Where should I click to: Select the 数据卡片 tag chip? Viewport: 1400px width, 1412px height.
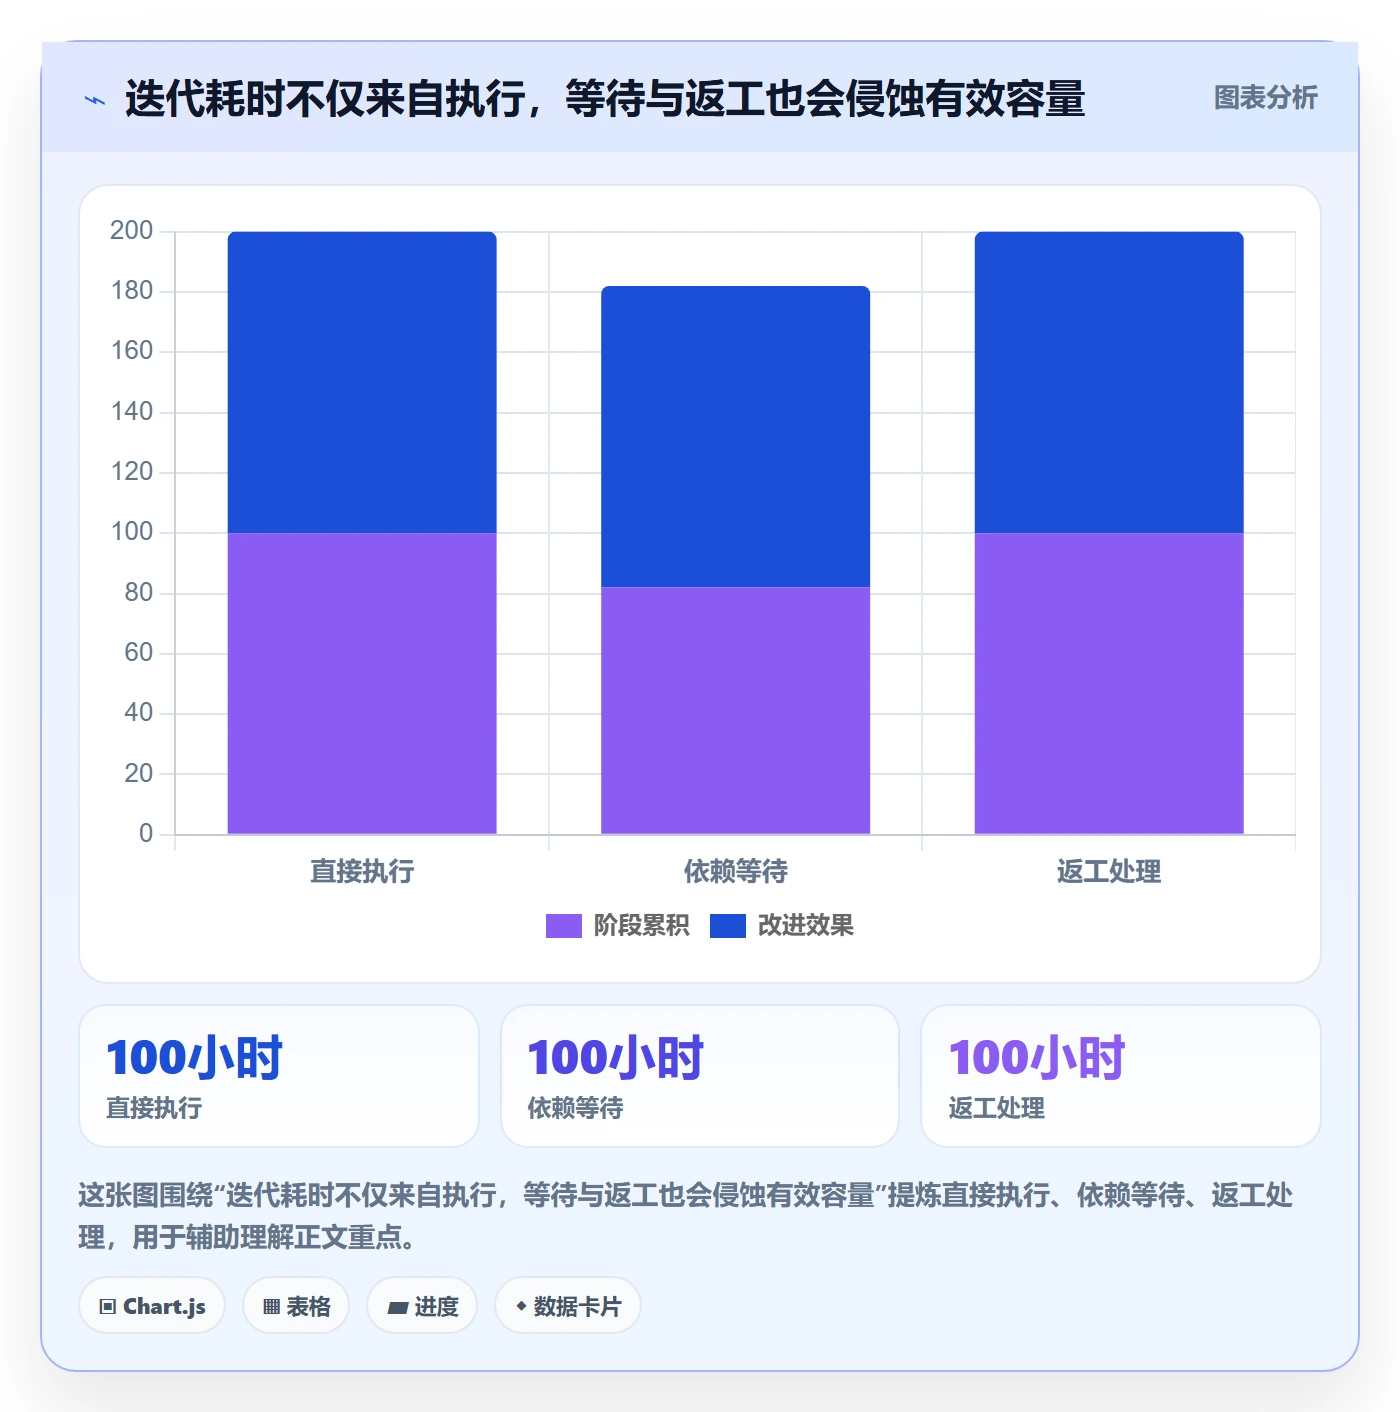pyautogui.click(x=567, y=1306)
